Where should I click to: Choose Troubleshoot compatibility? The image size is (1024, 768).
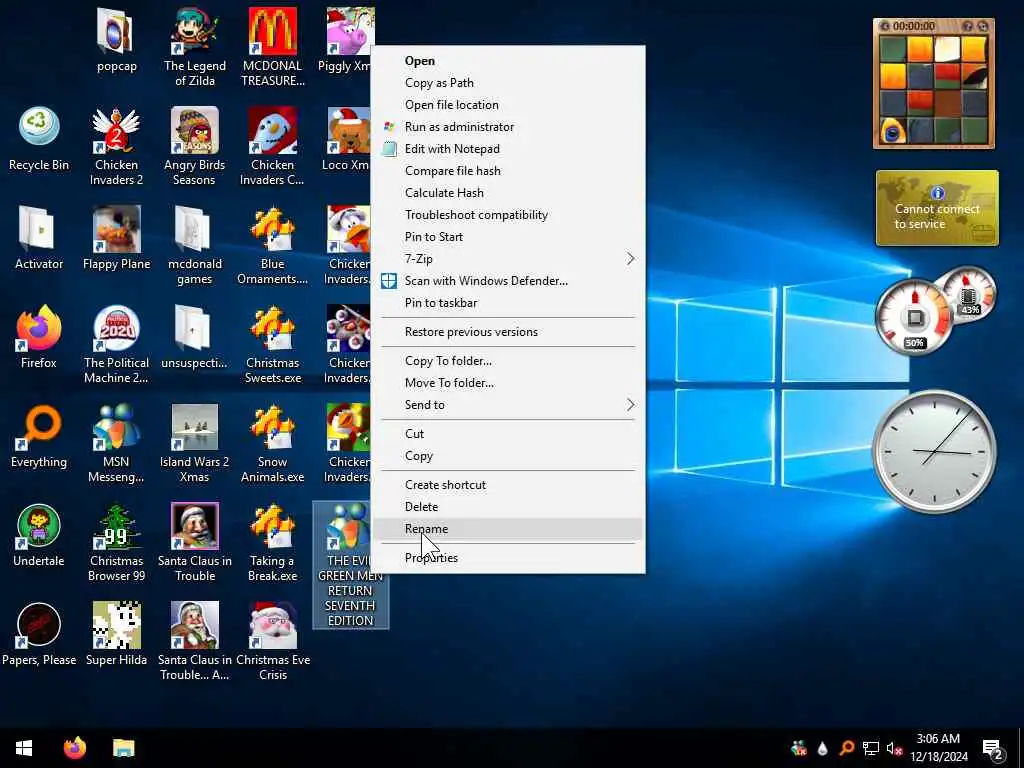(508, 215)
